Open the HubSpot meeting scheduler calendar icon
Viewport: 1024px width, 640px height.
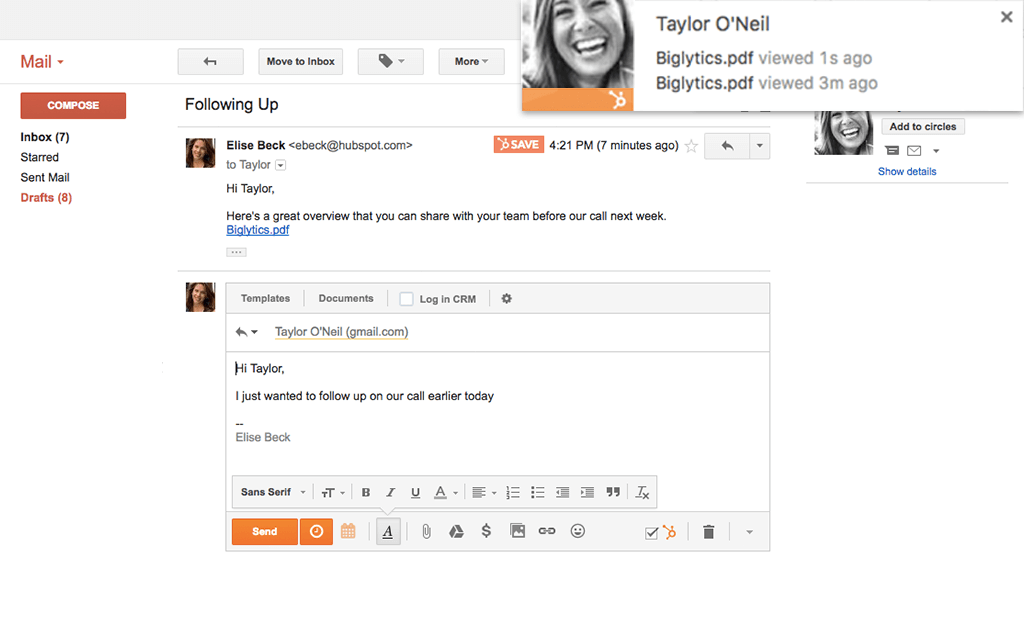tap(348, 531)
